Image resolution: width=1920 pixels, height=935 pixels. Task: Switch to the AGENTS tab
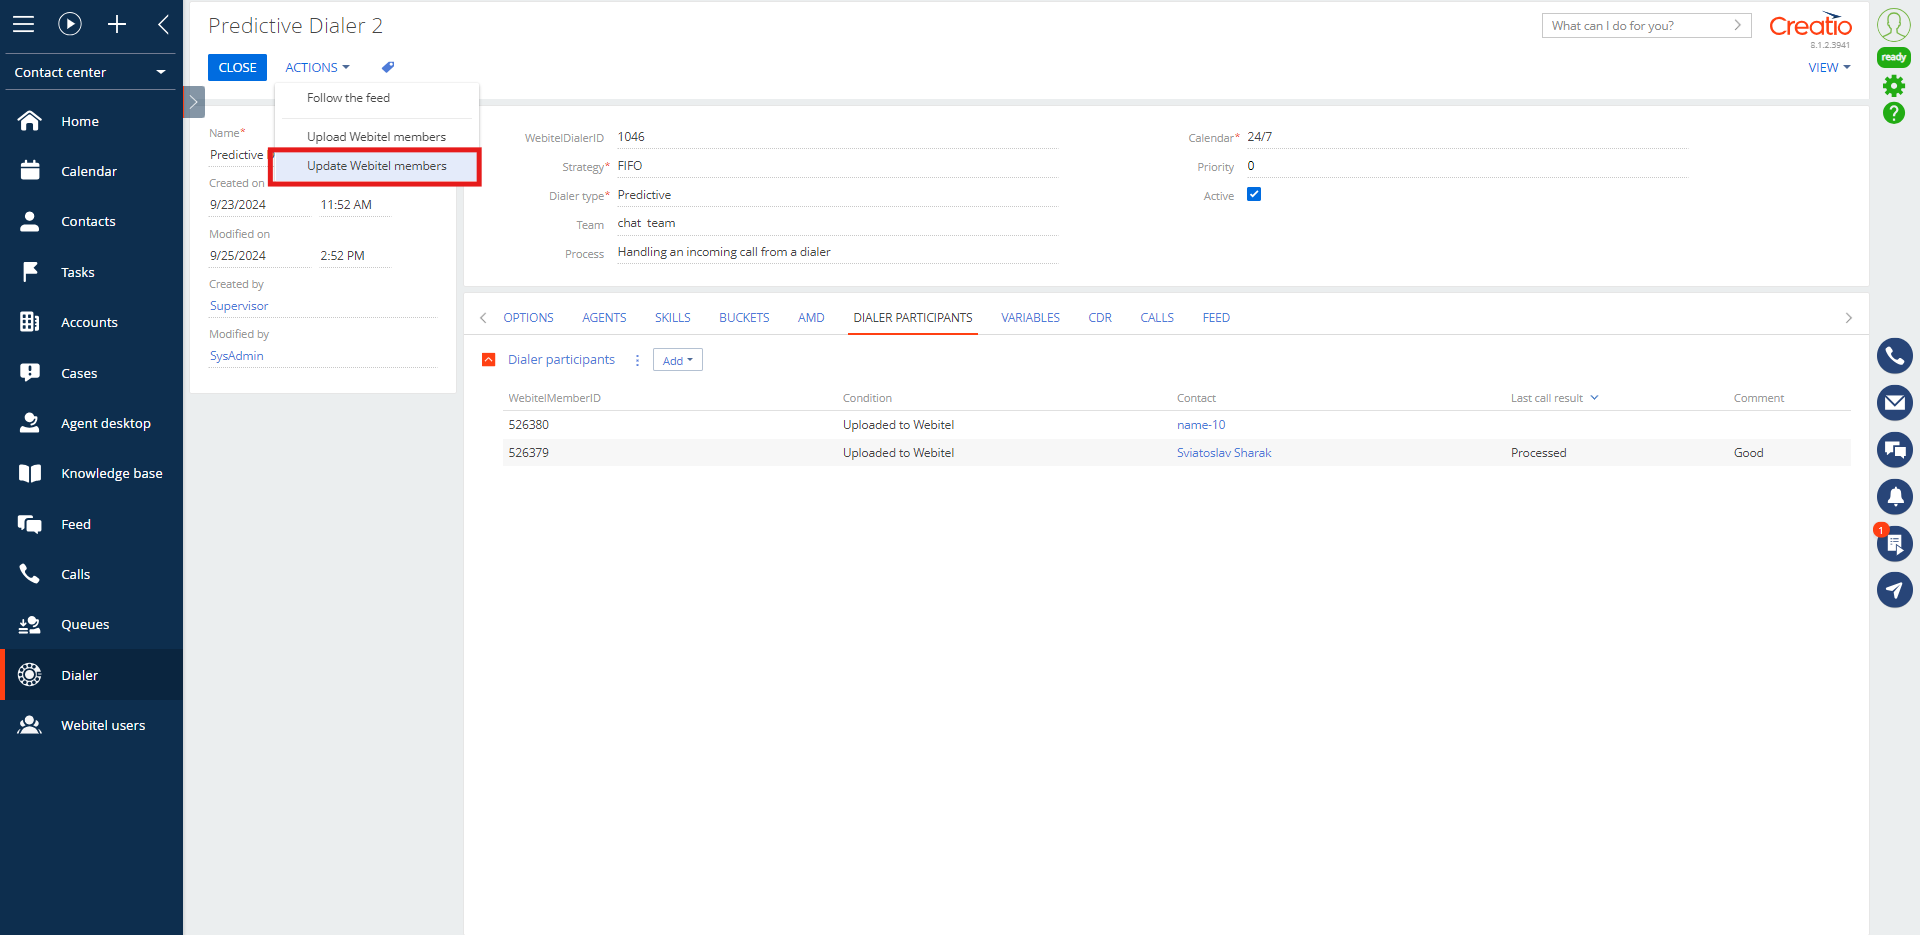coord(604,318)
